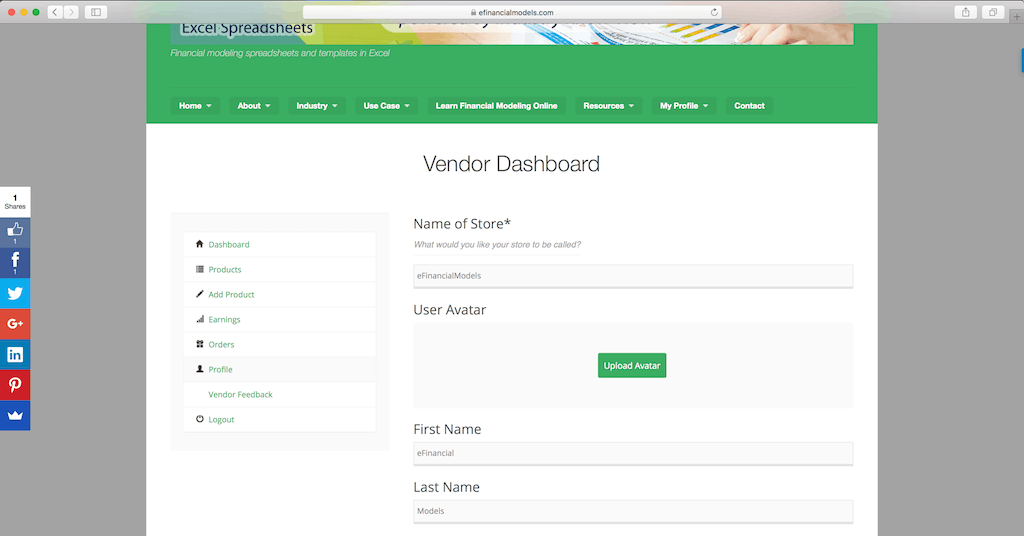Share the page on Twitter

(15, 293)
